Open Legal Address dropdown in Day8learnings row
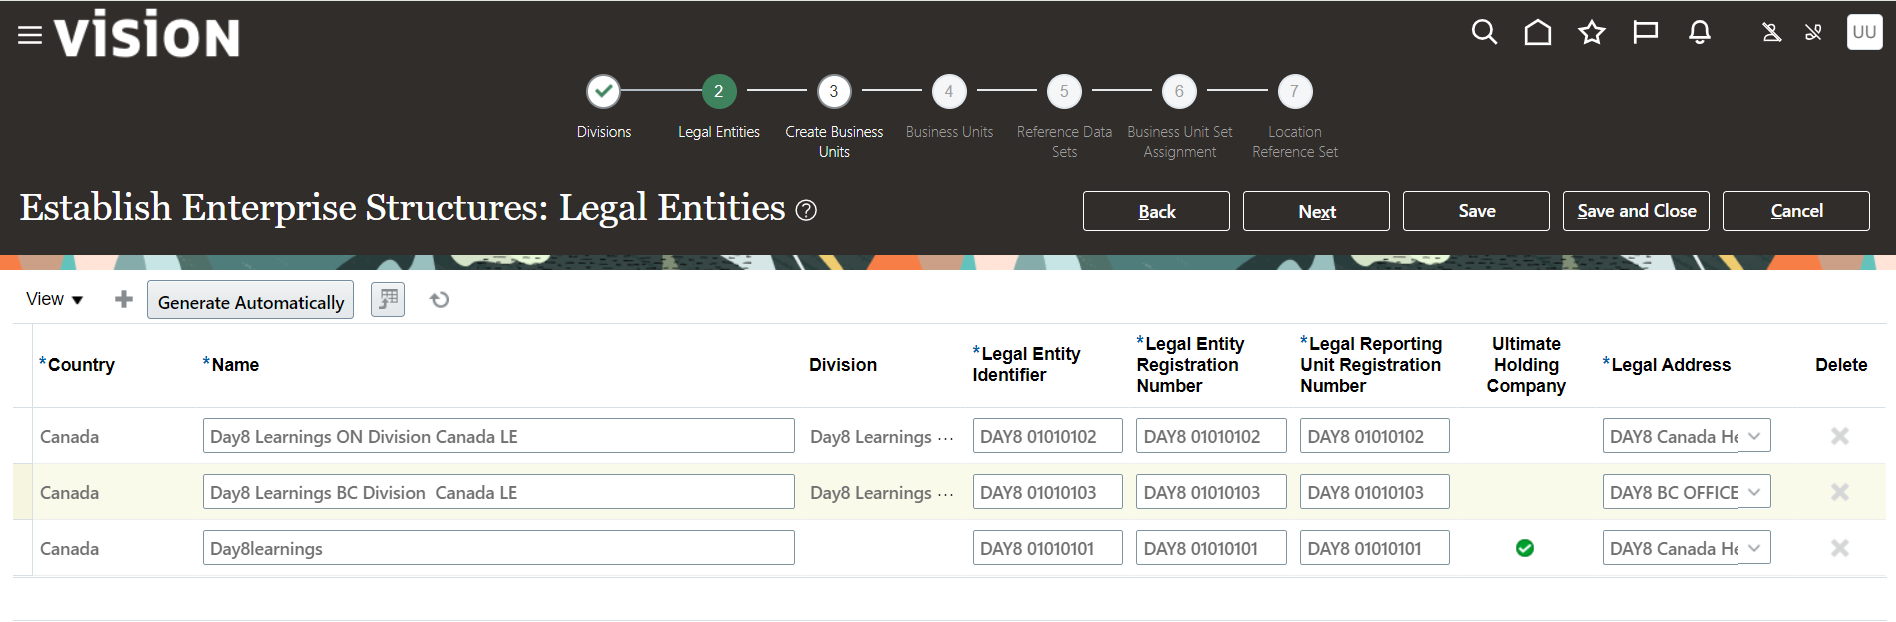The width and height of the screenshot is (1896, 622). [x=1754, y=548]
